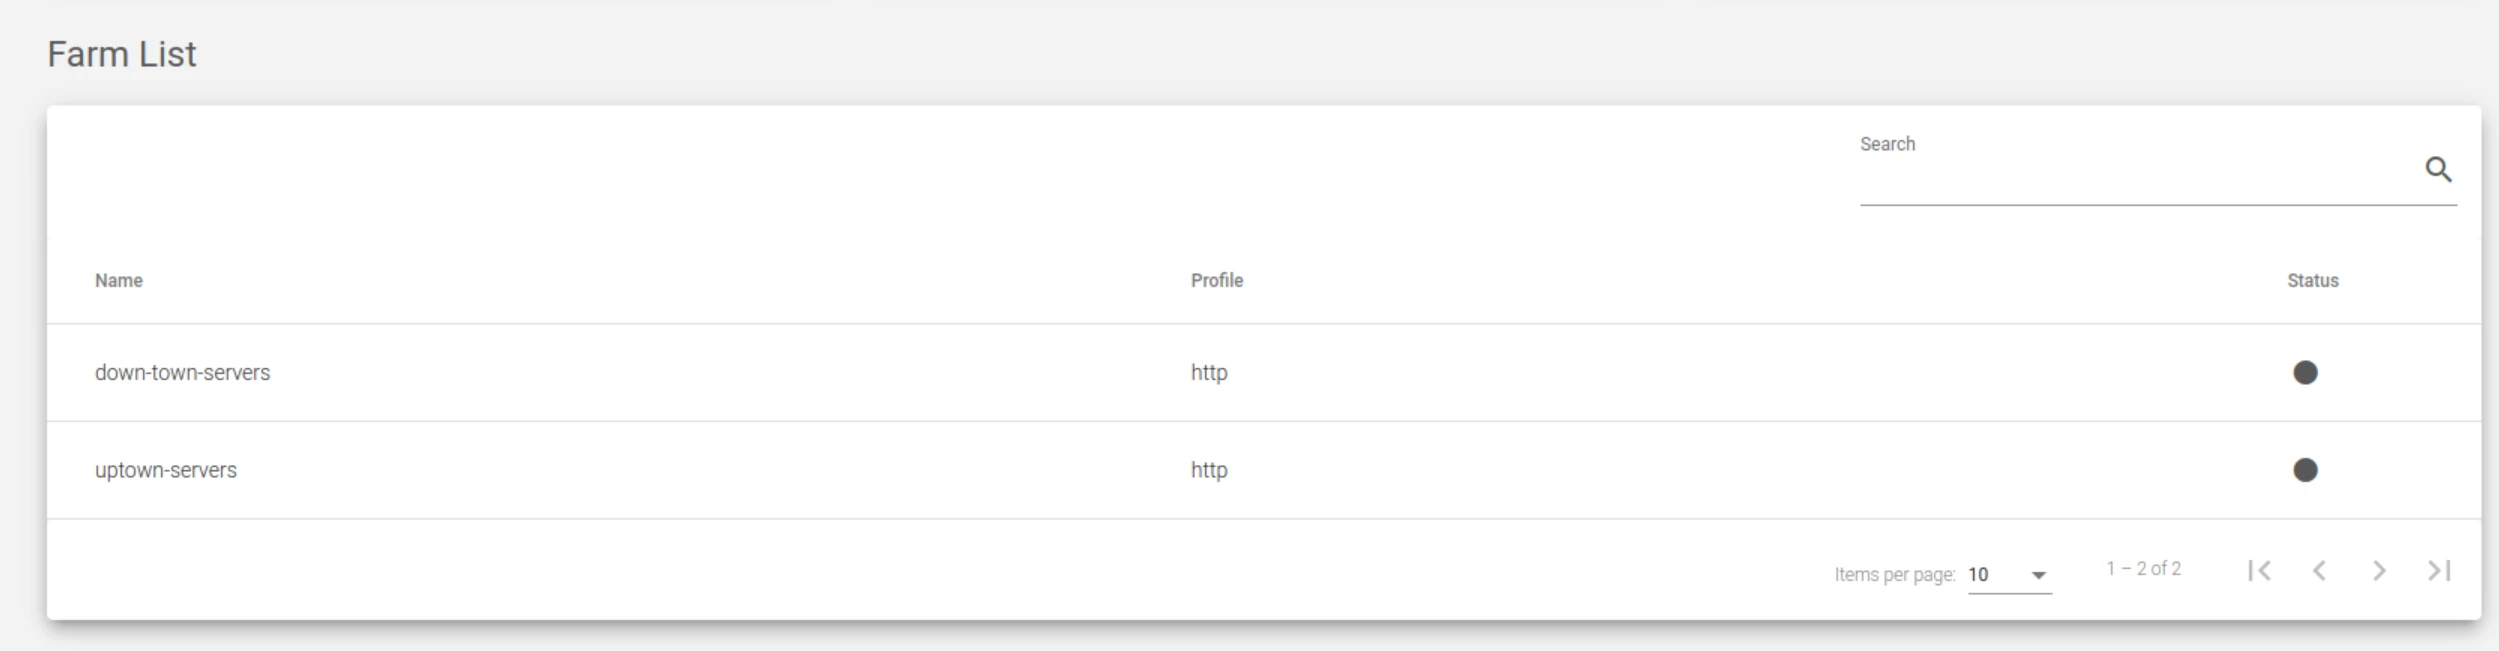Click status dot for down-town-servers
Screen dimensions: 2499x651
tap(2305, 373)
